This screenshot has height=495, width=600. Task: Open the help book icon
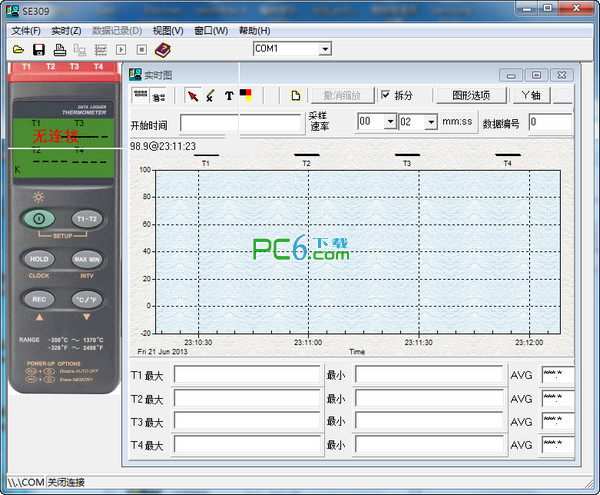coord(163,50)
